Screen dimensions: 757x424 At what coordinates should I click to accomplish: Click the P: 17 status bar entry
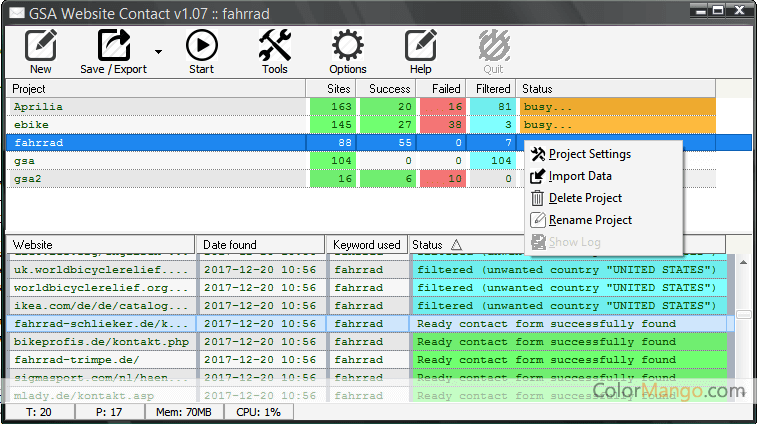(x=110, y=412)
